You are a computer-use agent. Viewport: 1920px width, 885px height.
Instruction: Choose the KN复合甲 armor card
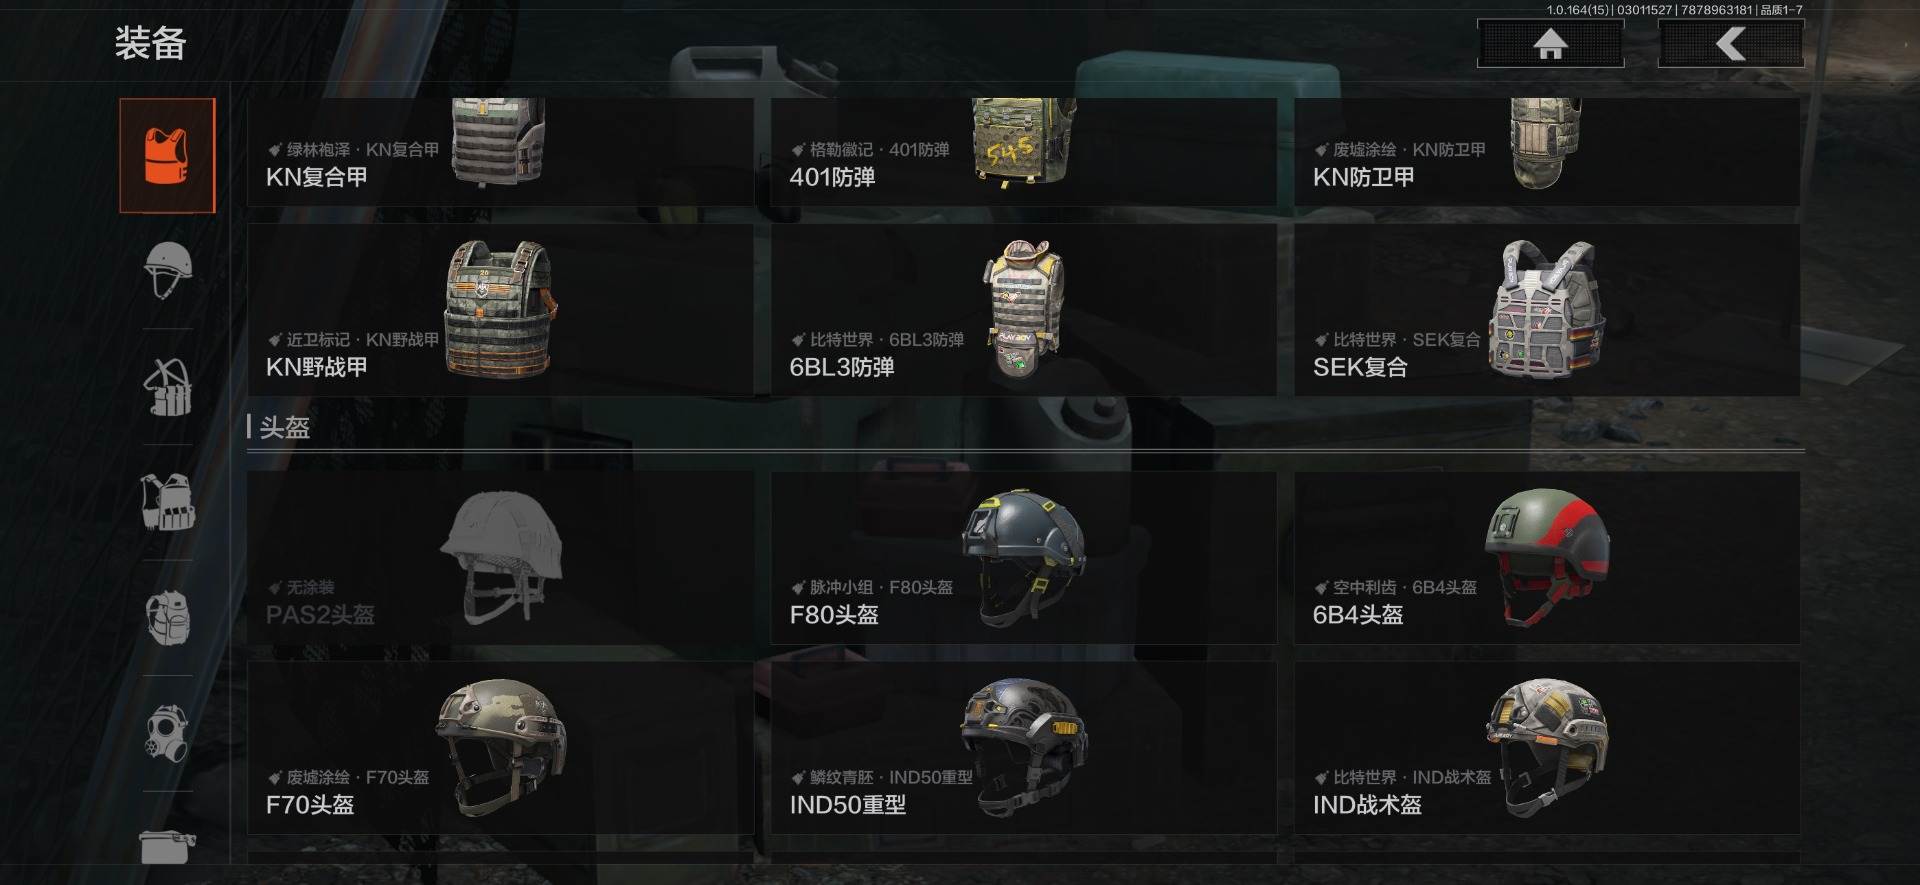point(500,152)
